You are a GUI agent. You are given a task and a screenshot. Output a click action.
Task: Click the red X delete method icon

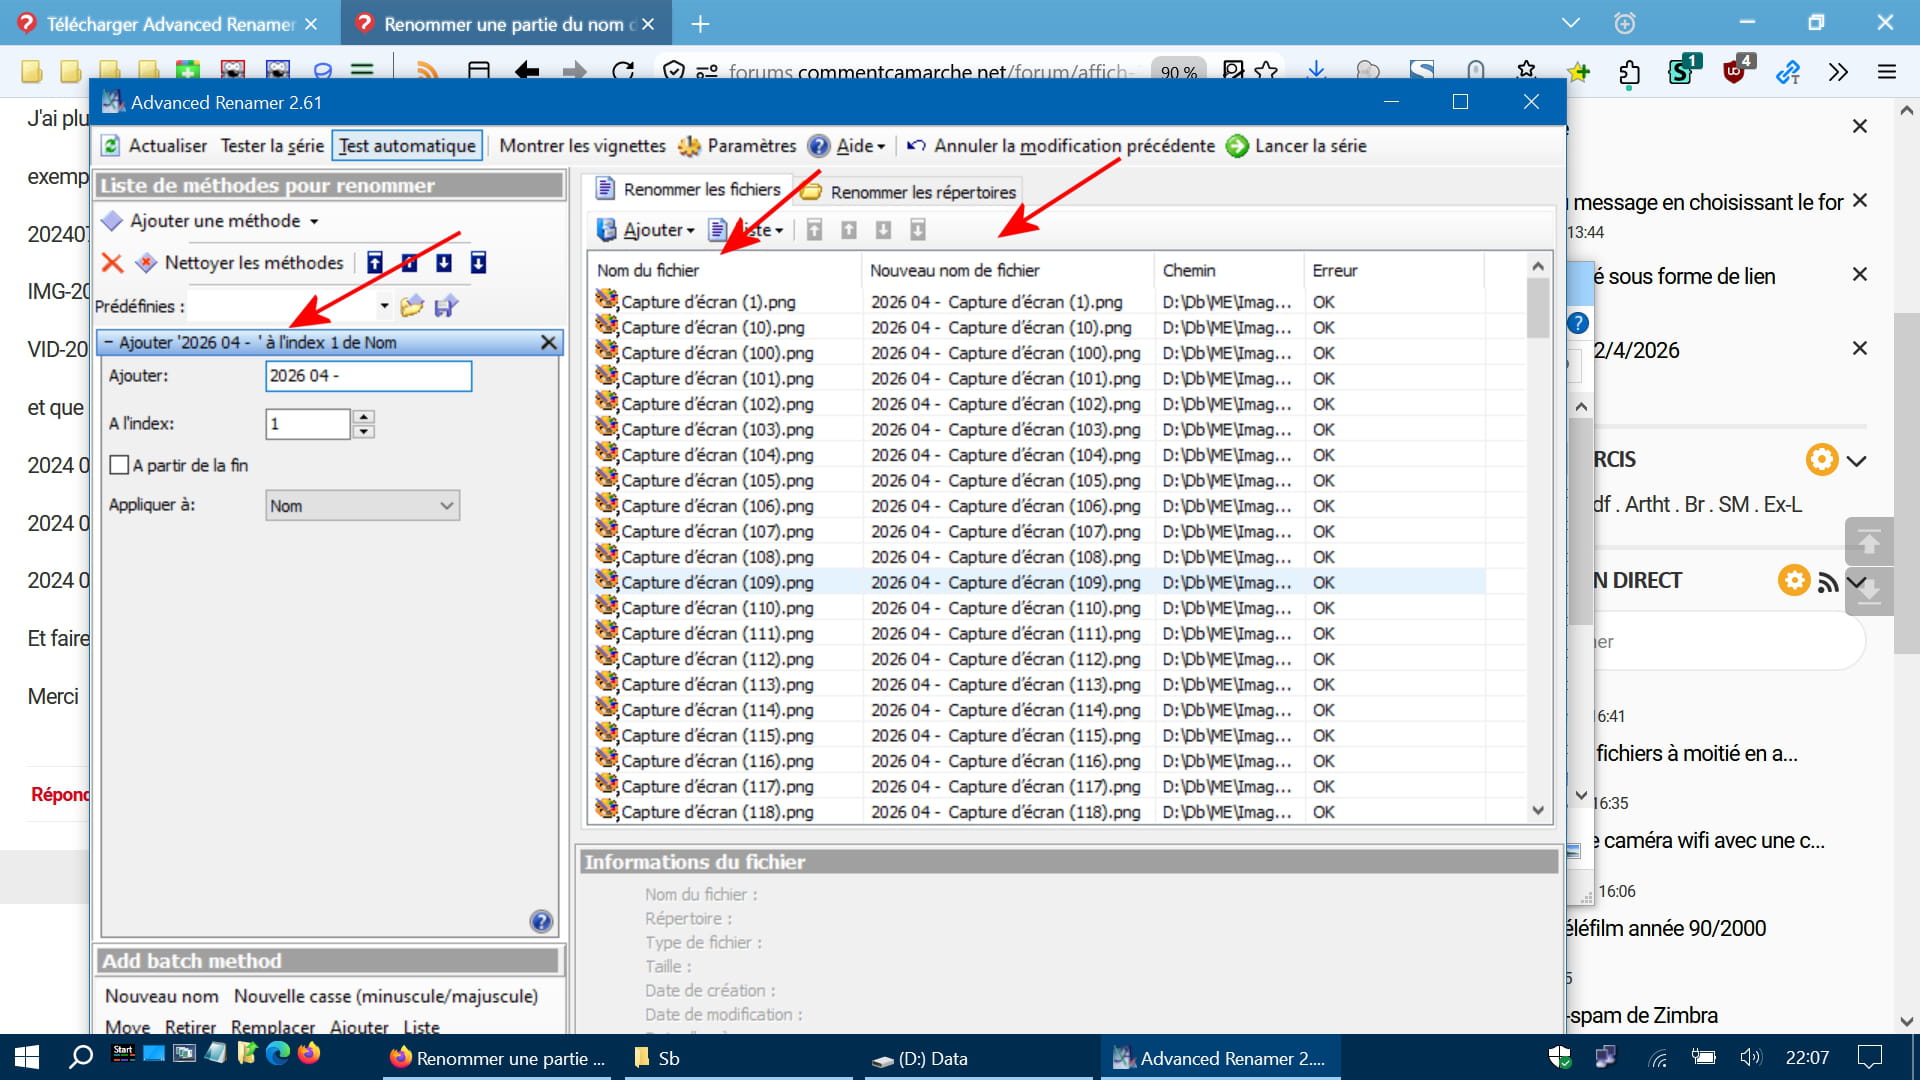coord(112,263)
